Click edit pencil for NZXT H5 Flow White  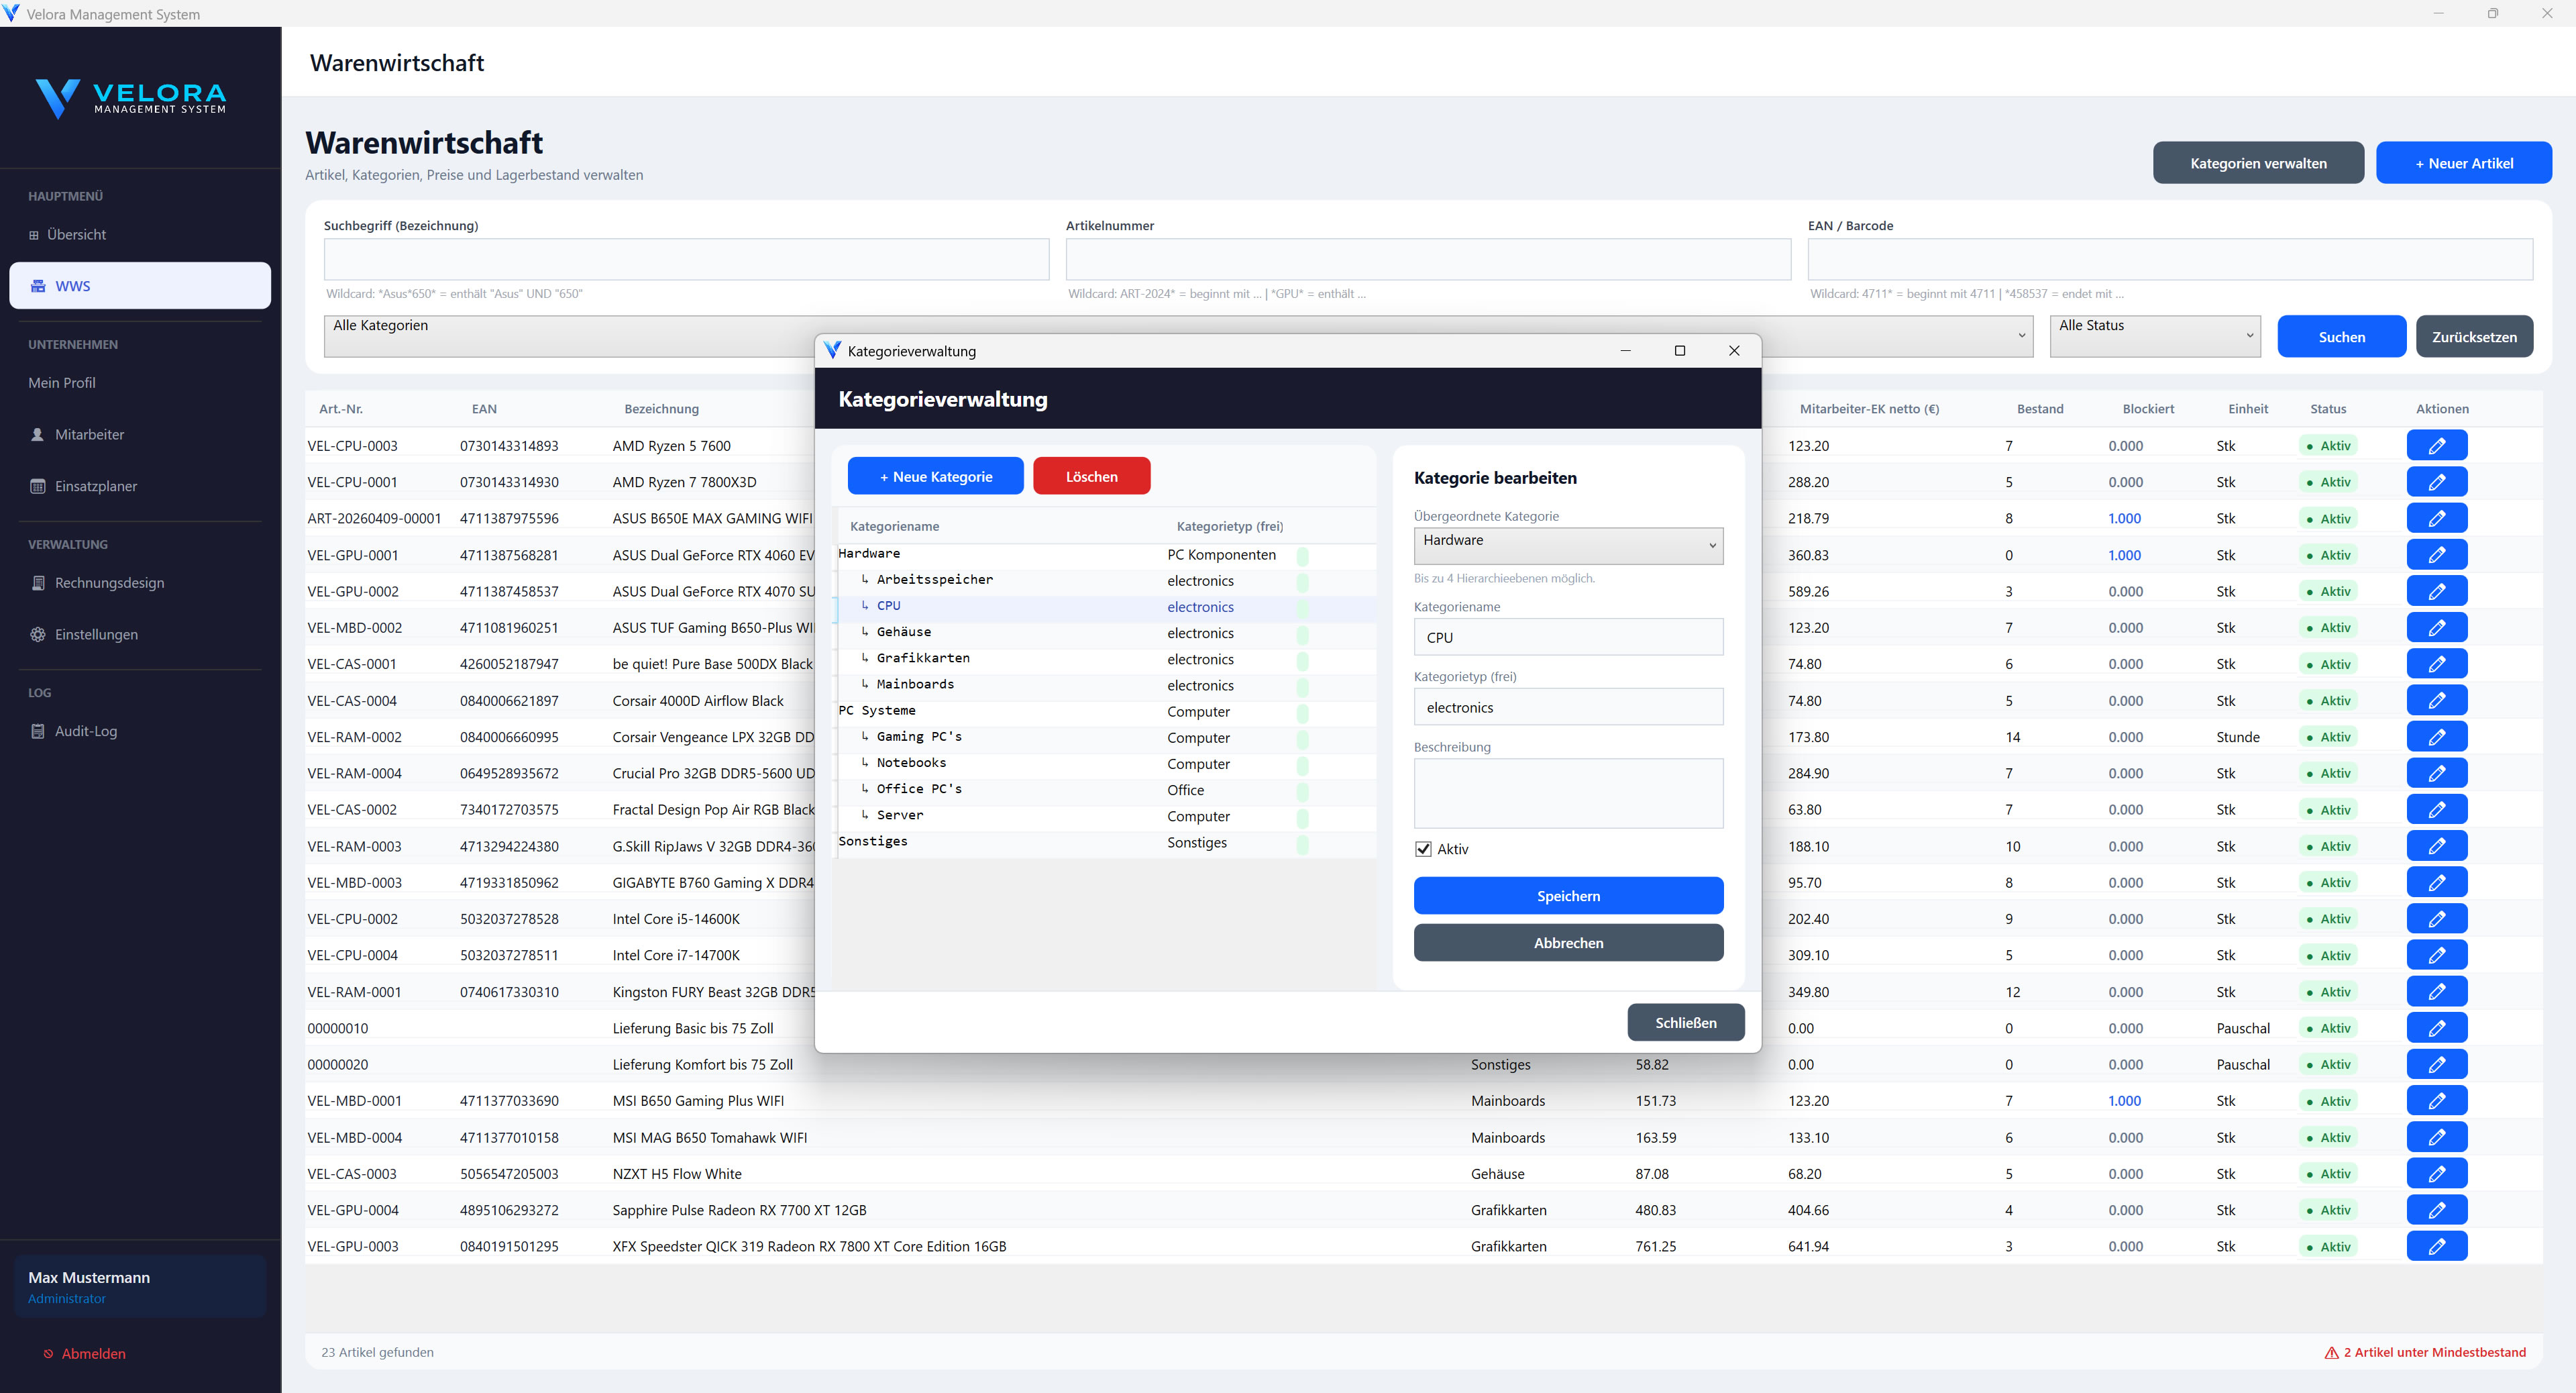2436,1173
